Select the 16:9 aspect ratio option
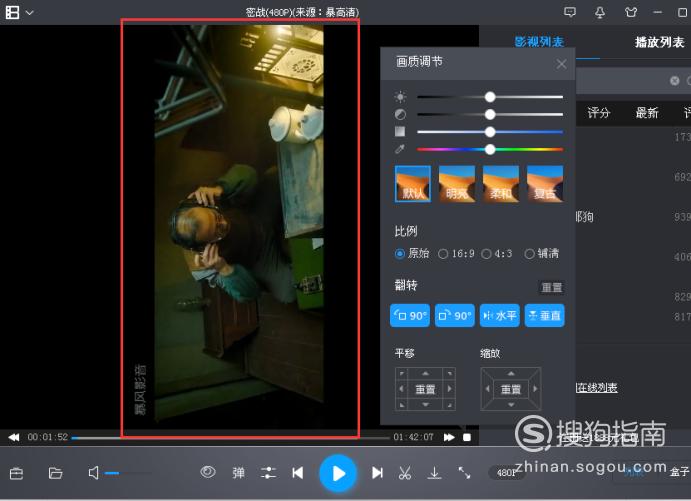Image resolution: width=691 pixels, height=501 pixels. [x=457, y=254]
